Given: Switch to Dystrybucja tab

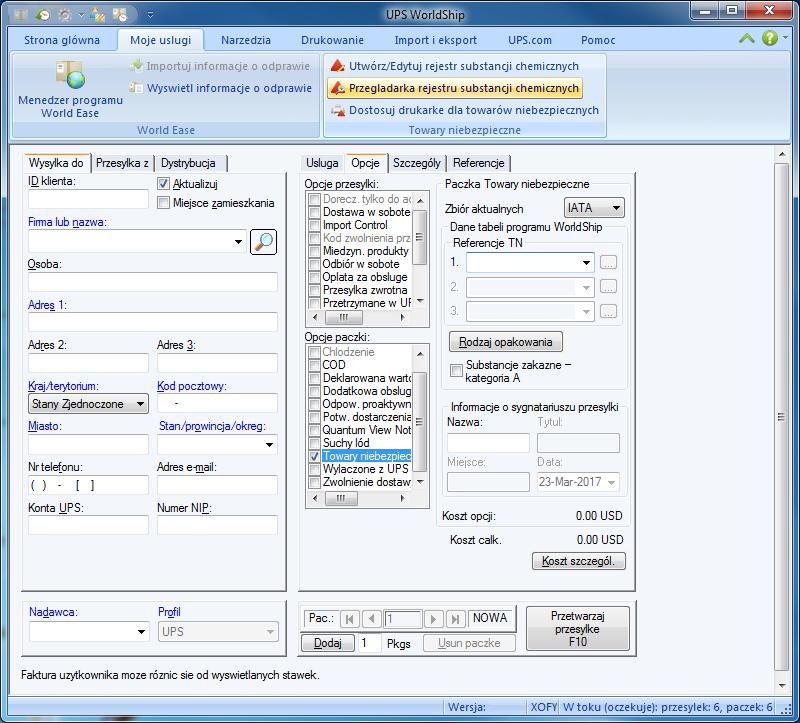Looking at the screenshot, I should coord(188,163).
